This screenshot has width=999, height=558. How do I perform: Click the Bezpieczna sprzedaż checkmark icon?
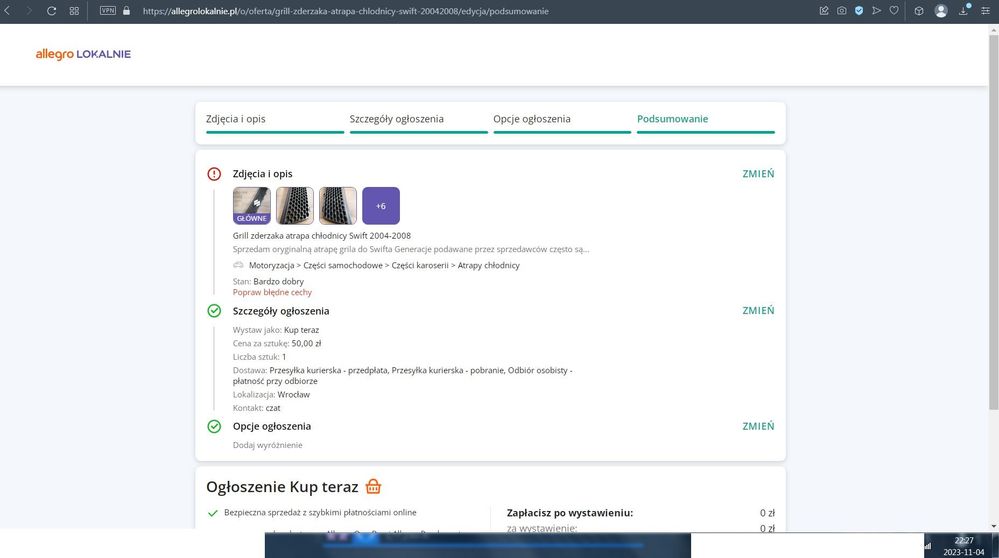click(213, 513)
